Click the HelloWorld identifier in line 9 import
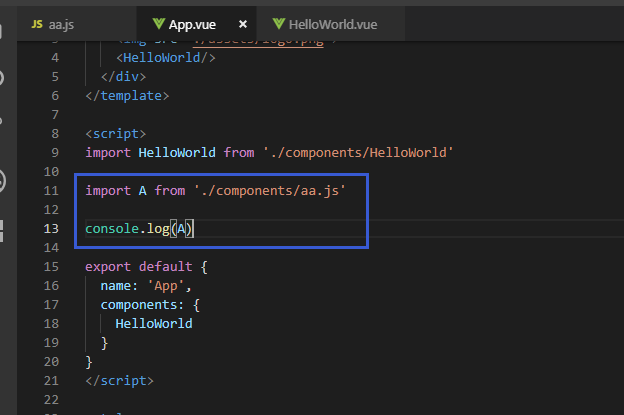Image resolution: width=624 pixels, height=415 pixels. coord(177,153)
